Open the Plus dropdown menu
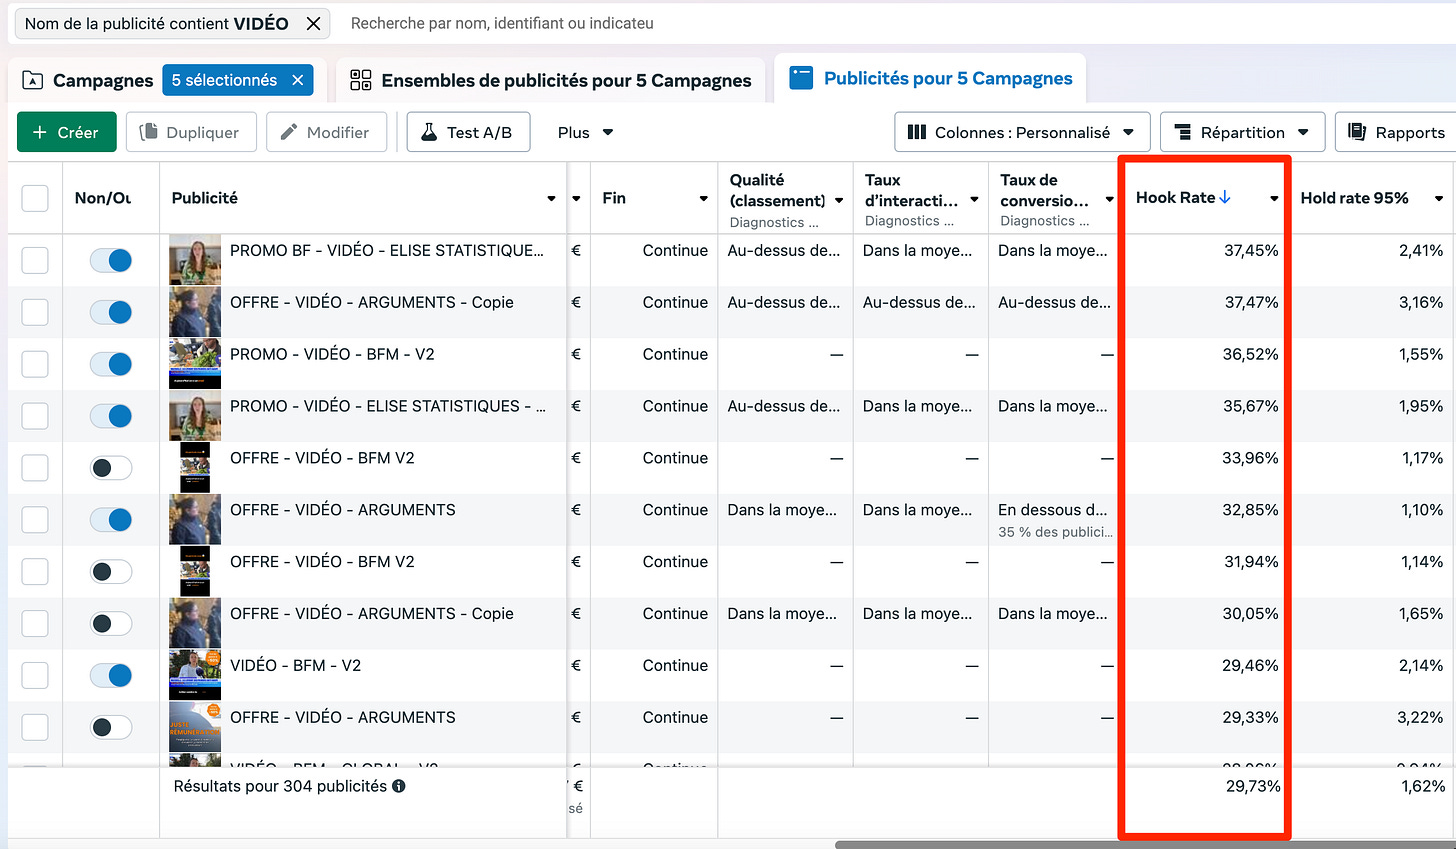 click(585, 132)
